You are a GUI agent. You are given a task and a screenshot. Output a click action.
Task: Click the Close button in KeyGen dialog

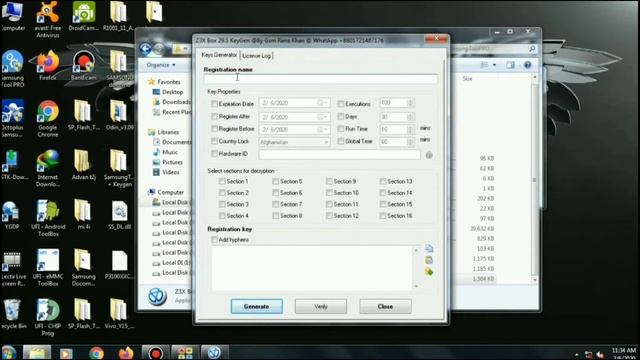tap(385, 306)
